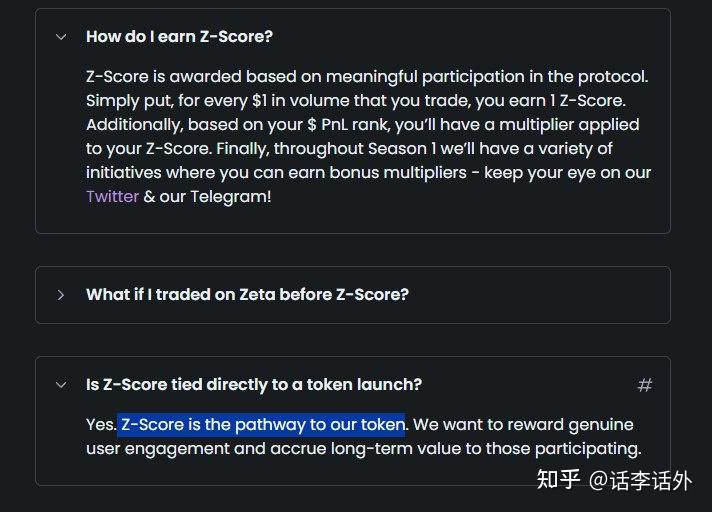The width and height of the screenshot is (712, 512).
Task: Click 'What if I traded on Zeta before Z-Score?' heading
Action: 247,295
